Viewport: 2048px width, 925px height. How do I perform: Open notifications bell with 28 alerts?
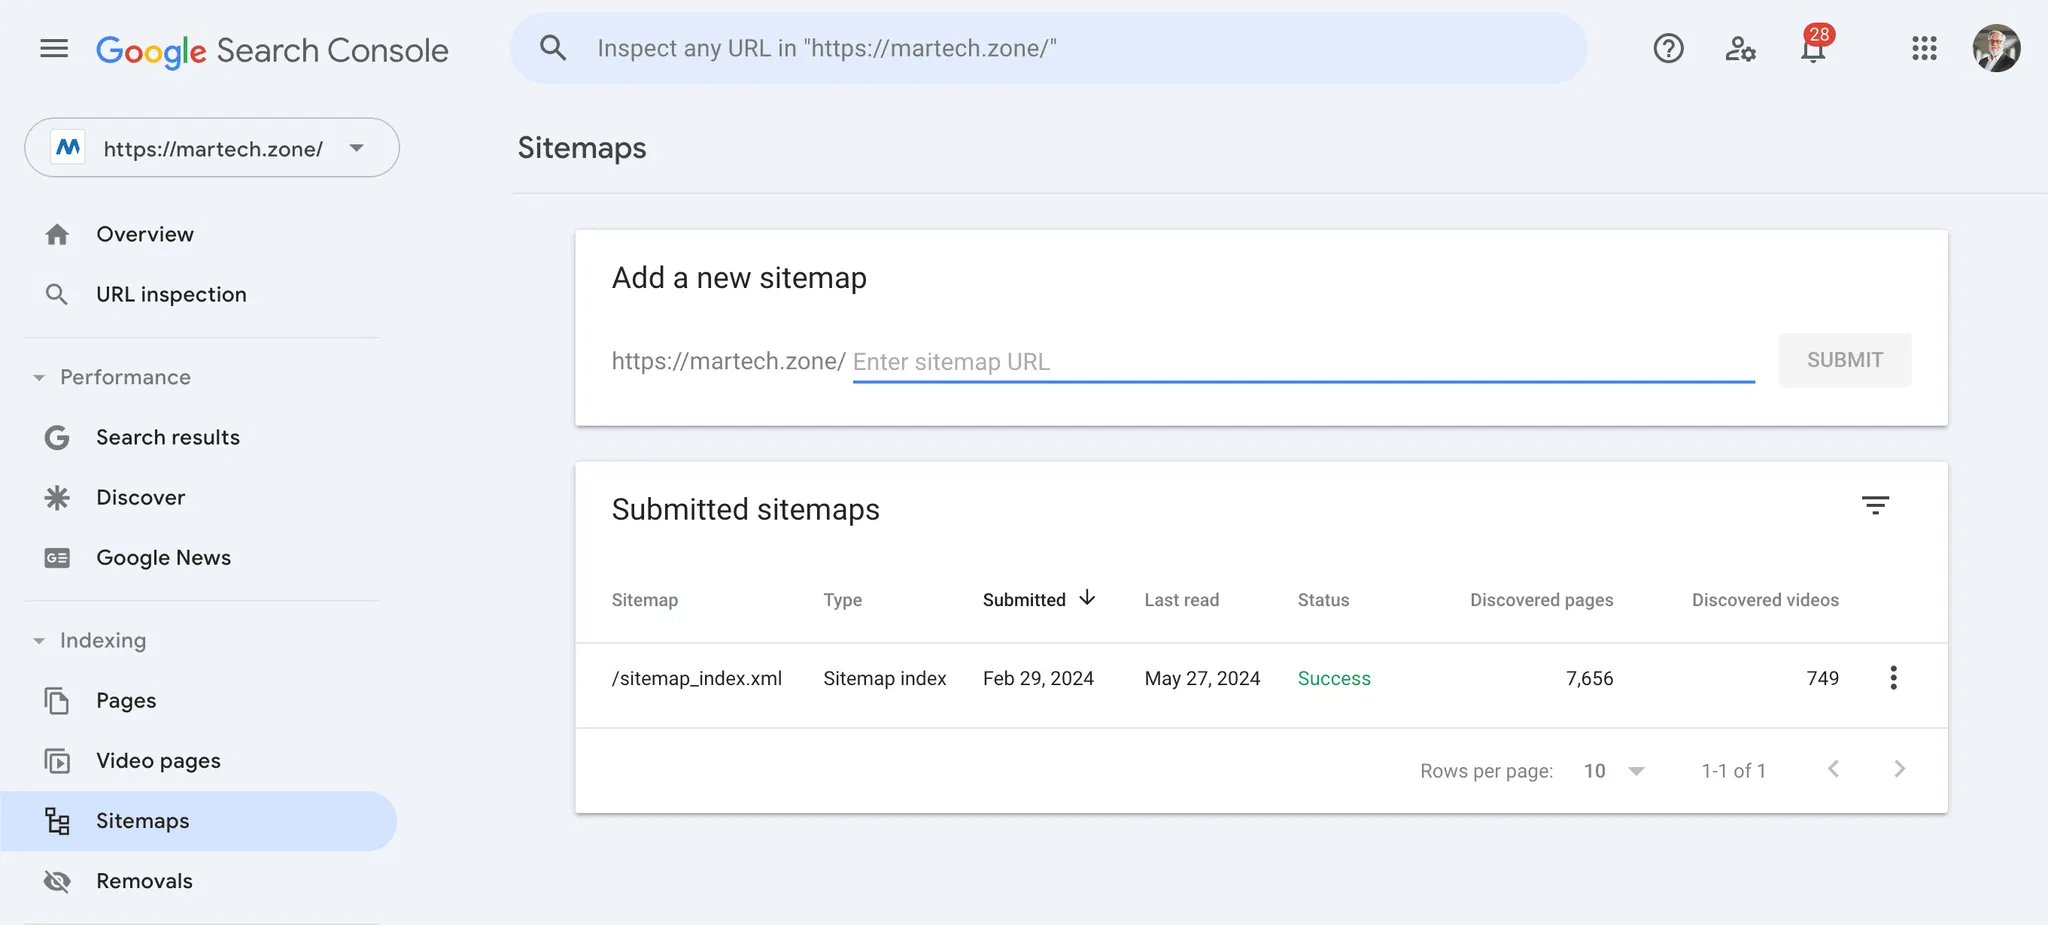(1813, 48)
